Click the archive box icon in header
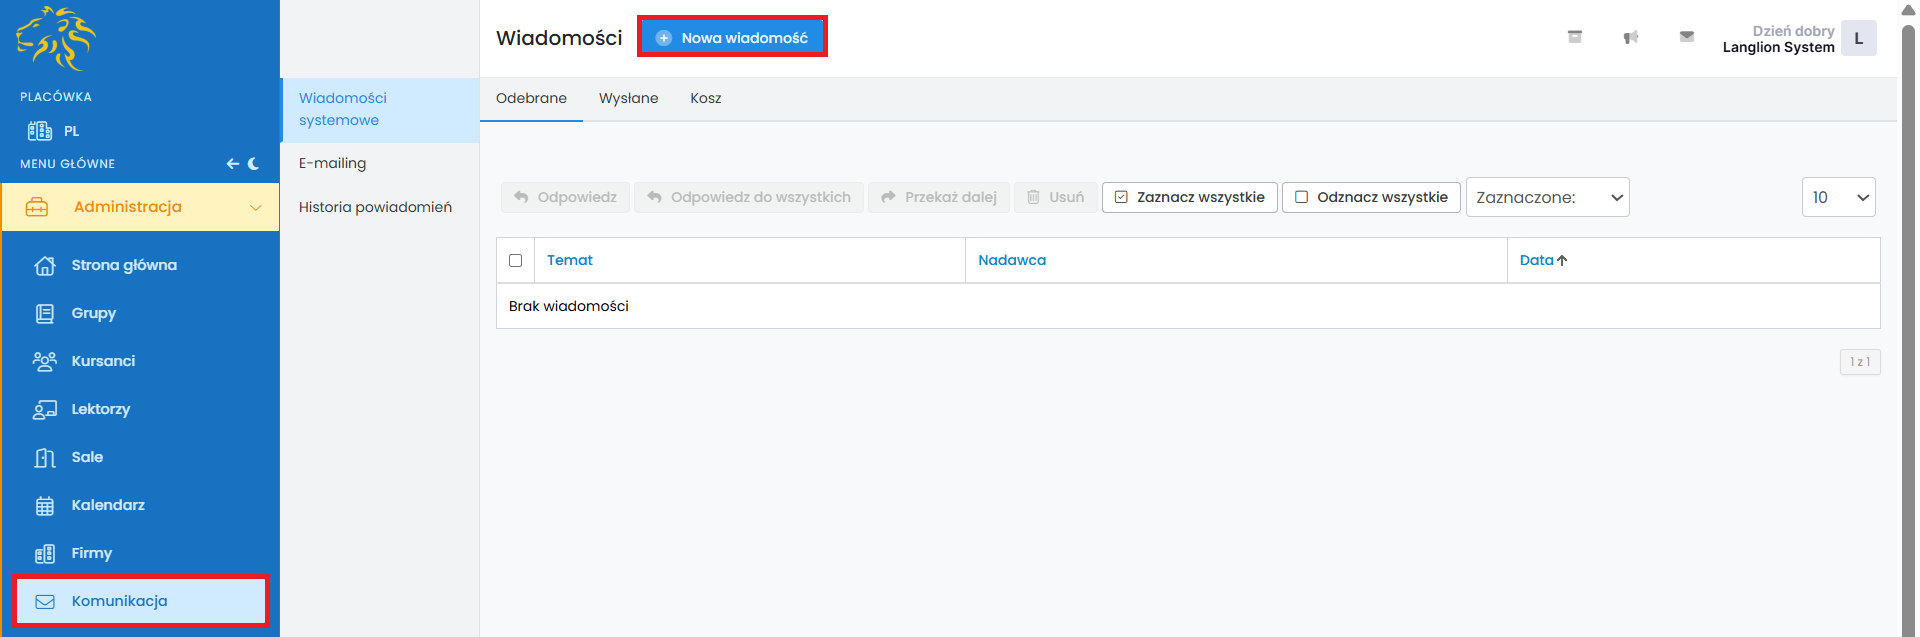Image resolution: width=1920 pixels, height=637 pixels. click(1574, 37)
